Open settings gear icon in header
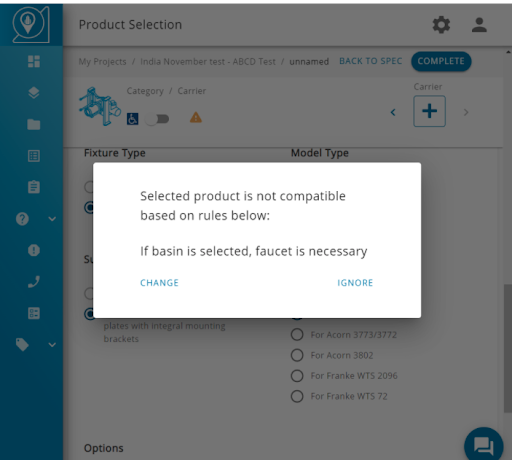The image size is (512, 460). (441, 25)
